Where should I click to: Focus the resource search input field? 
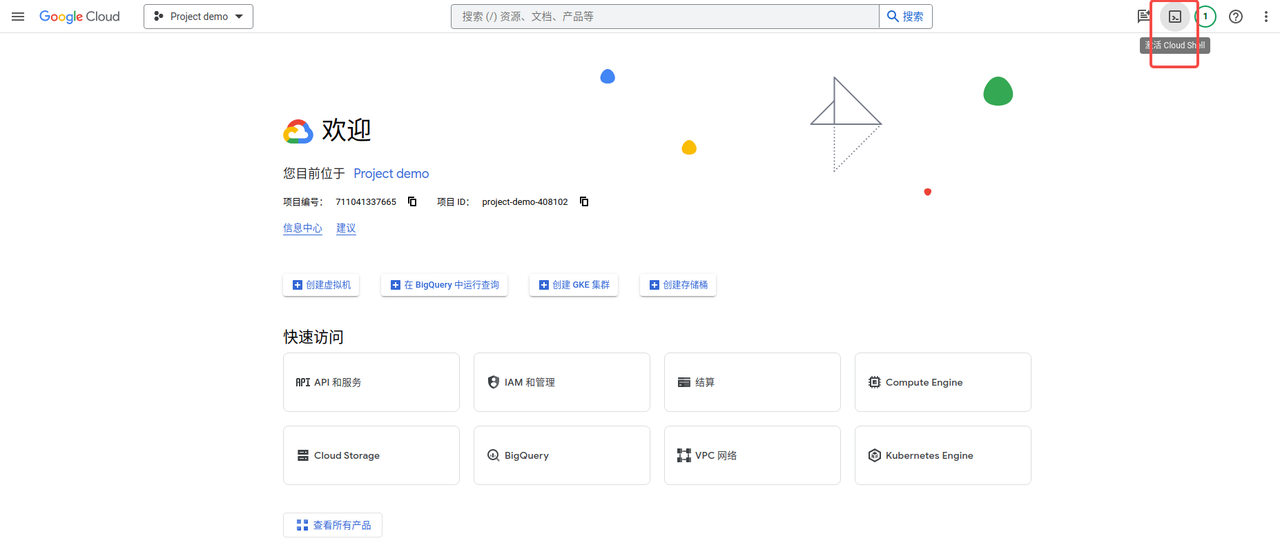point(665,17)
